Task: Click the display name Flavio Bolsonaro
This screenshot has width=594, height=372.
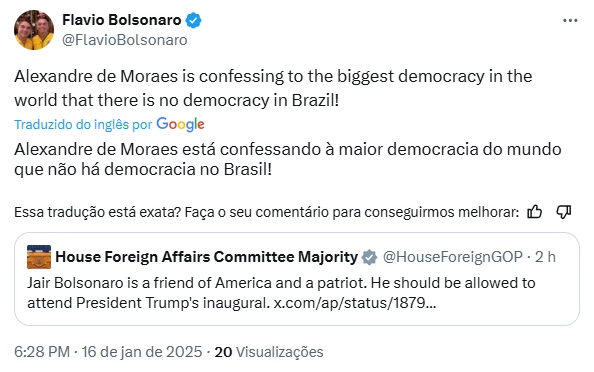Action: click(122, 20)
